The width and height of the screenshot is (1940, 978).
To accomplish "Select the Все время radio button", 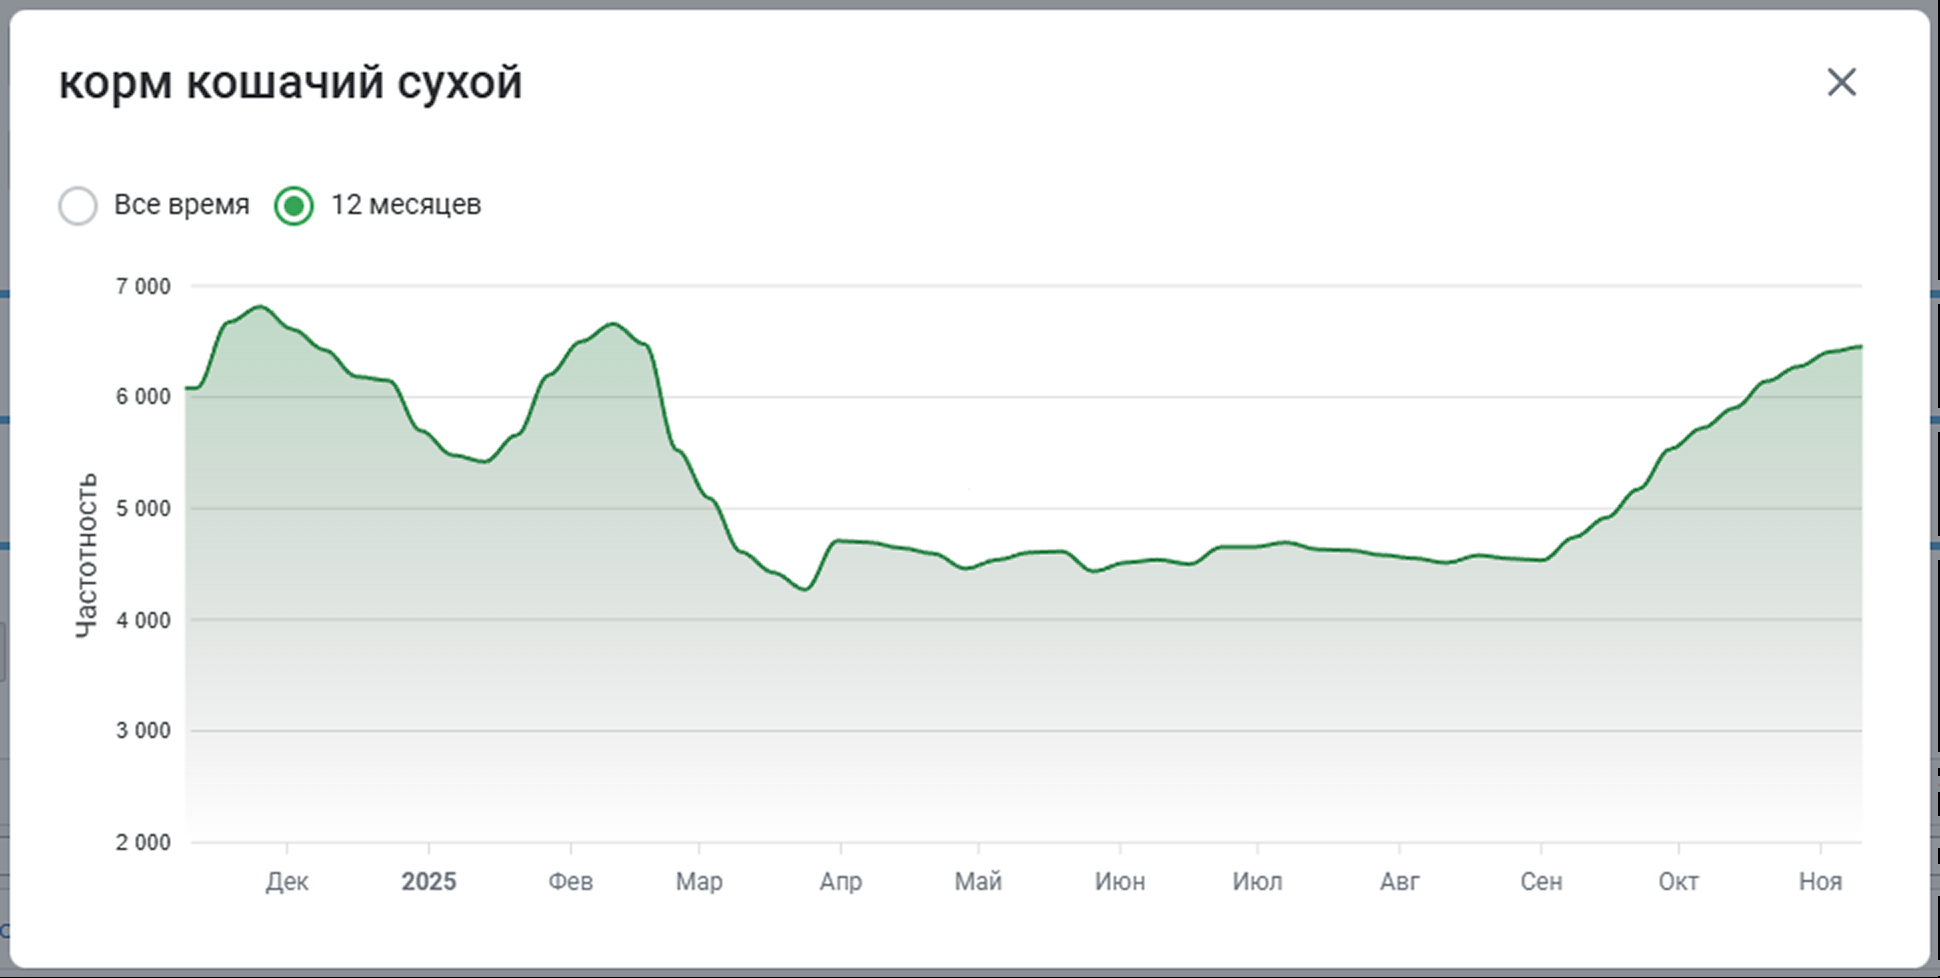I will coord(78,206).
